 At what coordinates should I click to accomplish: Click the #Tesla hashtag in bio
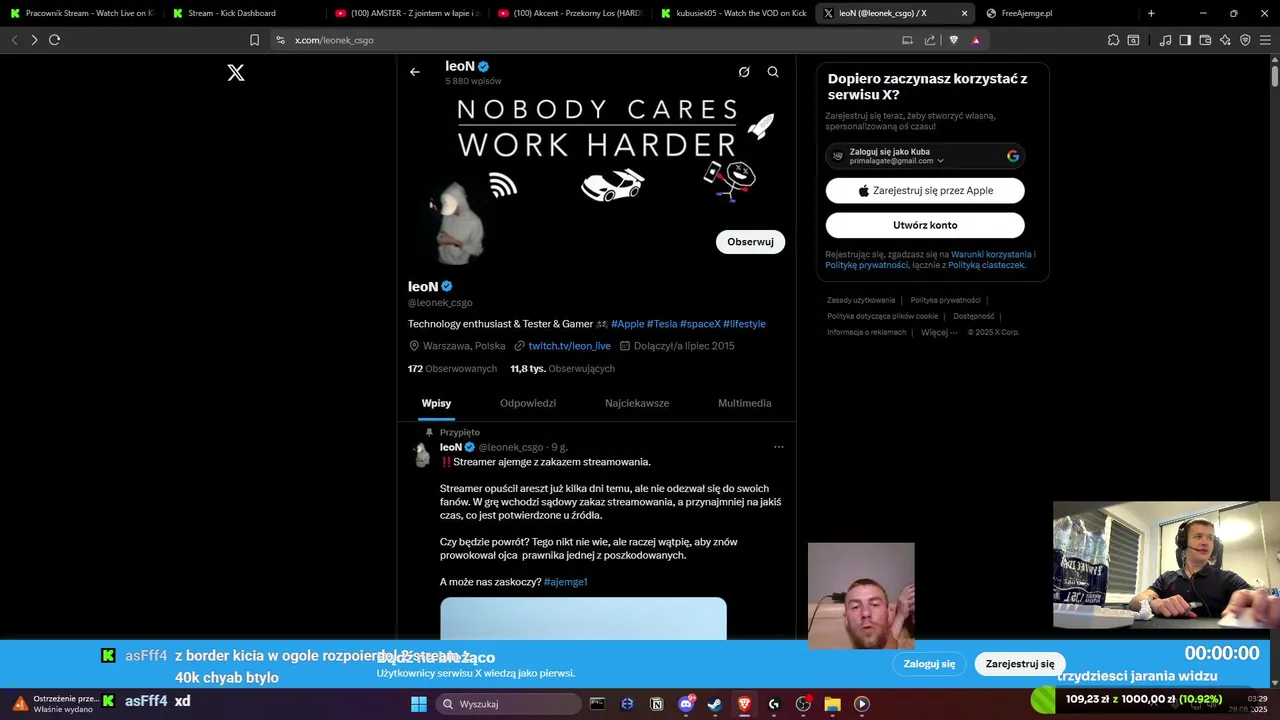(662, 324)
